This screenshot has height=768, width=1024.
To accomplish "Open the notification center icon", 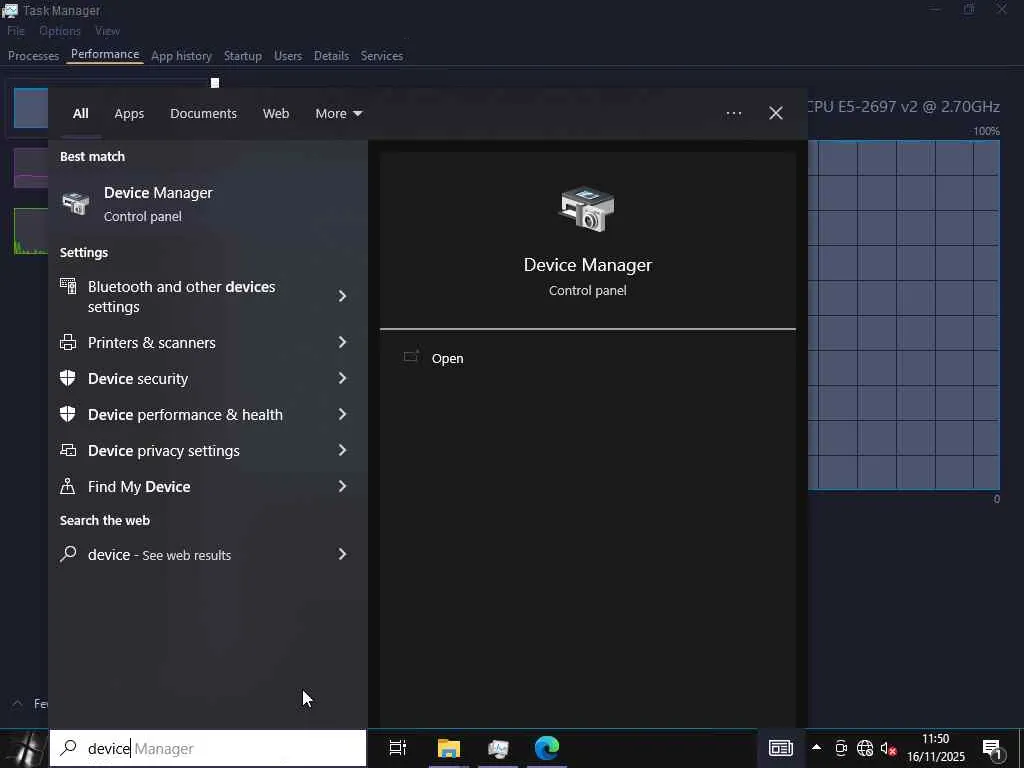I will coord(992,749).
